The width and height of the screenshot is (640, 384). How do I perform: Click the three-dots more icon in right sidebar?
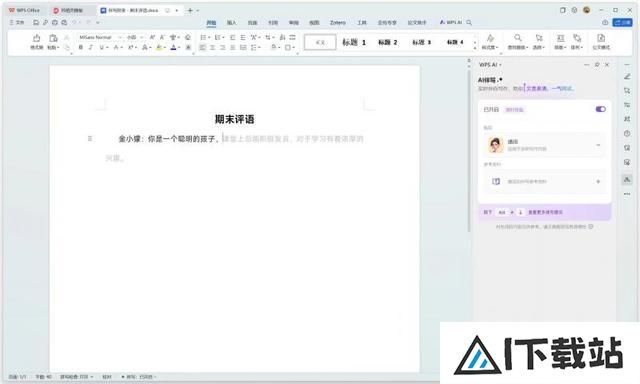[x=627, y=194]
